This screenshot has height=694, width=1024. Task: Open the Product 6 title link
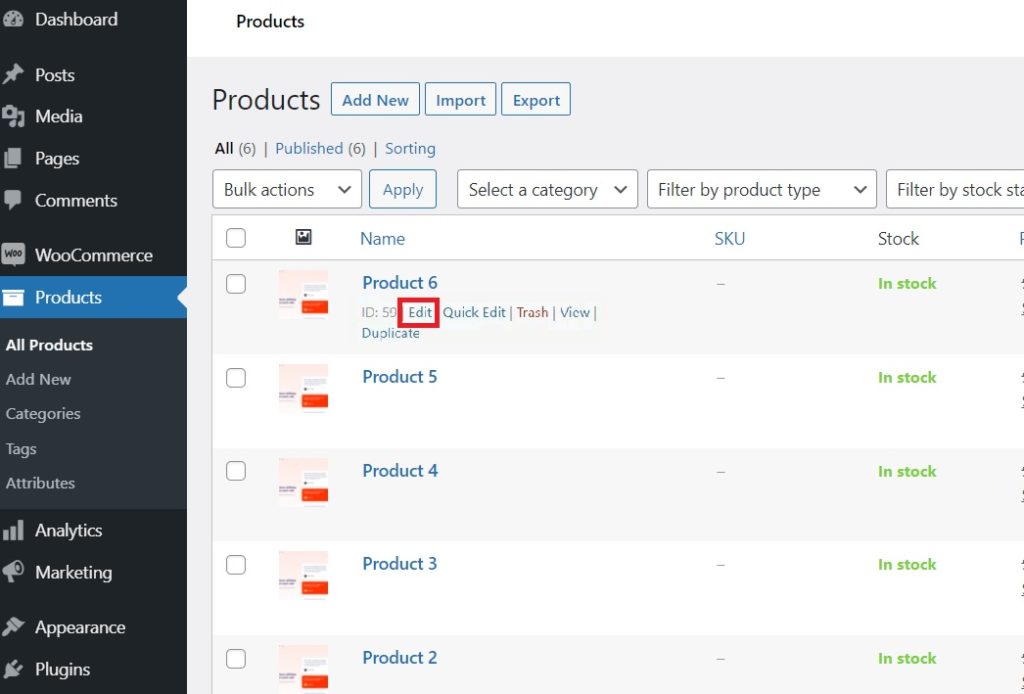pos(400,283)
